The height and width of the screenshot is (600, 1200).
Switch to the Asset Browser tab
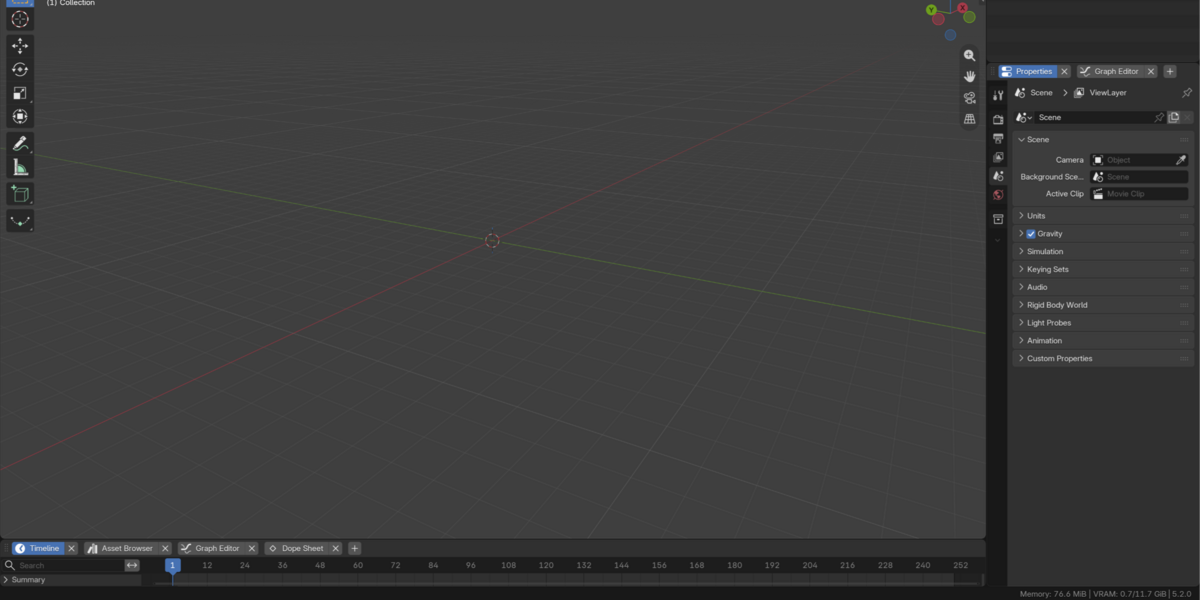(127, 548)
